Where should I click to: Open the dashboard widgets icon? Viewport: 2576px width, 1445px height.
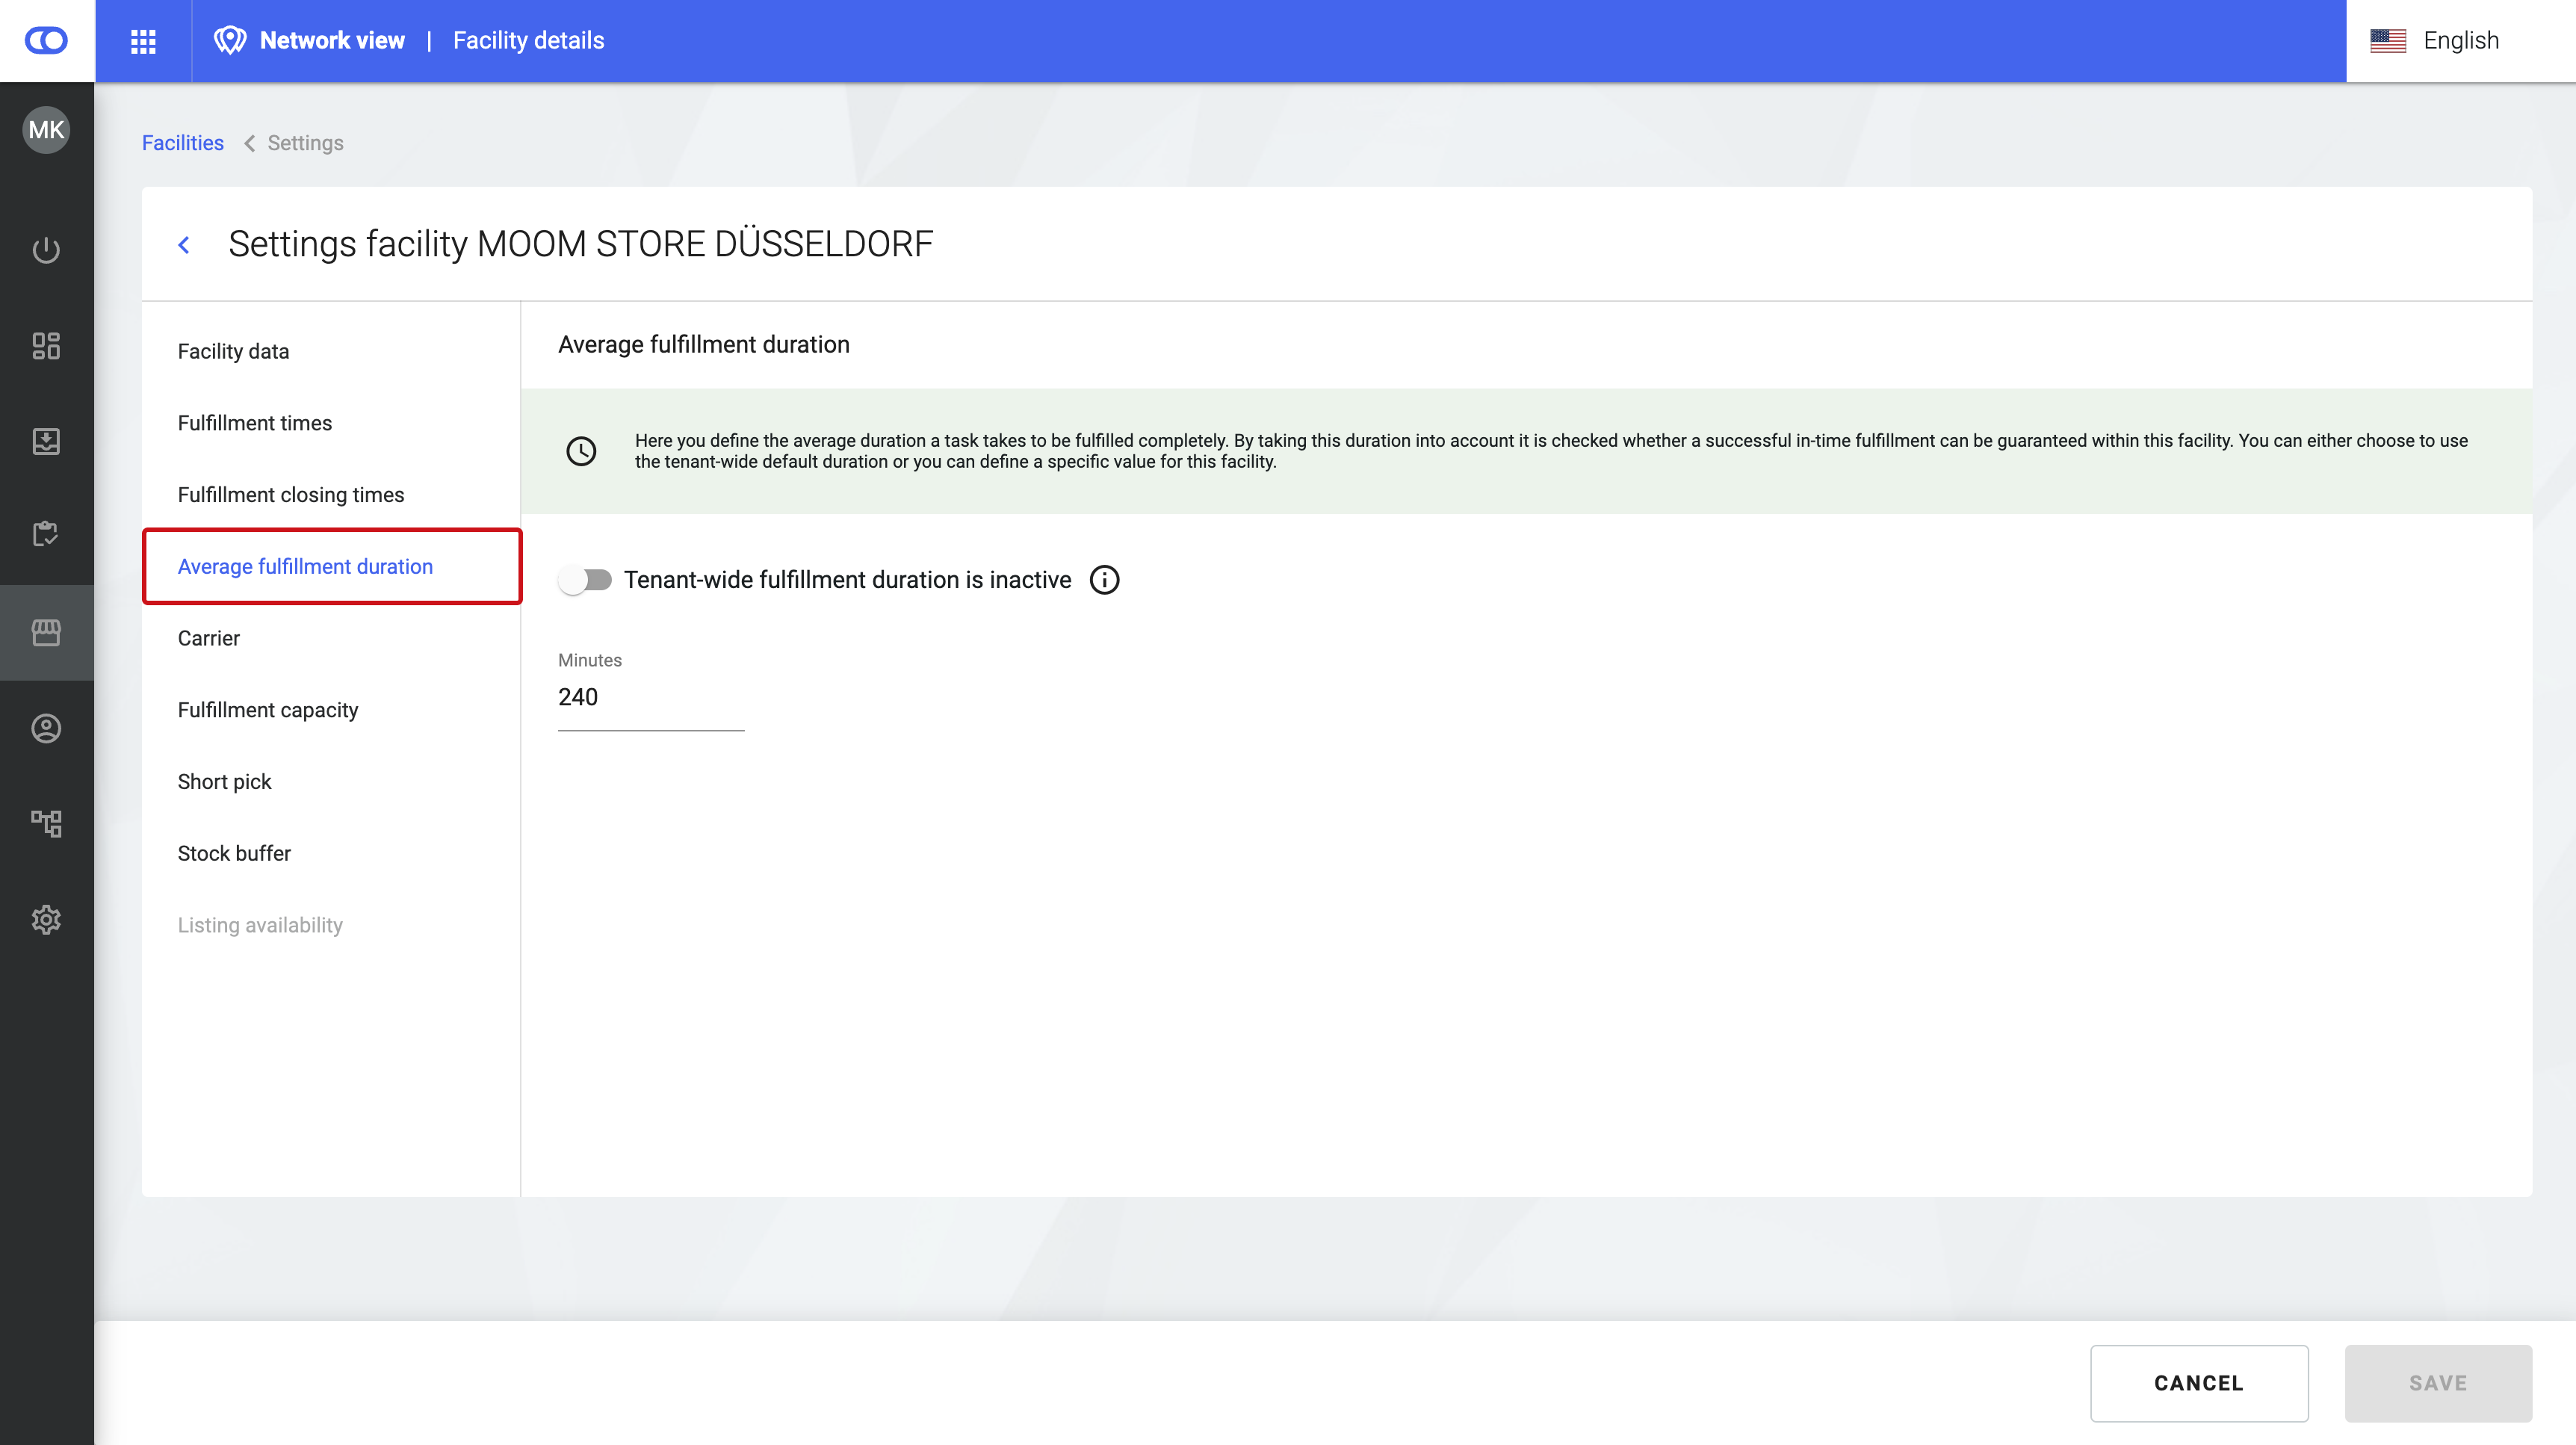click(x=46, y=346)
